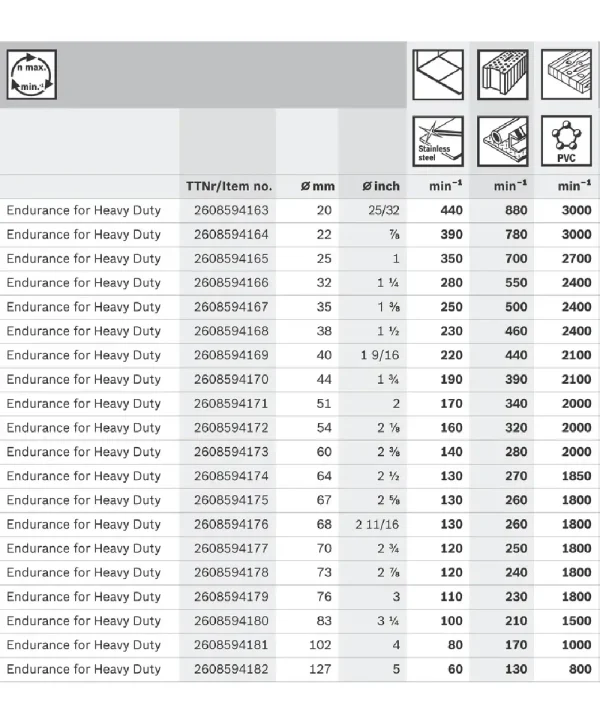Click the TTNr/Item no. column header

pos(229,186)
